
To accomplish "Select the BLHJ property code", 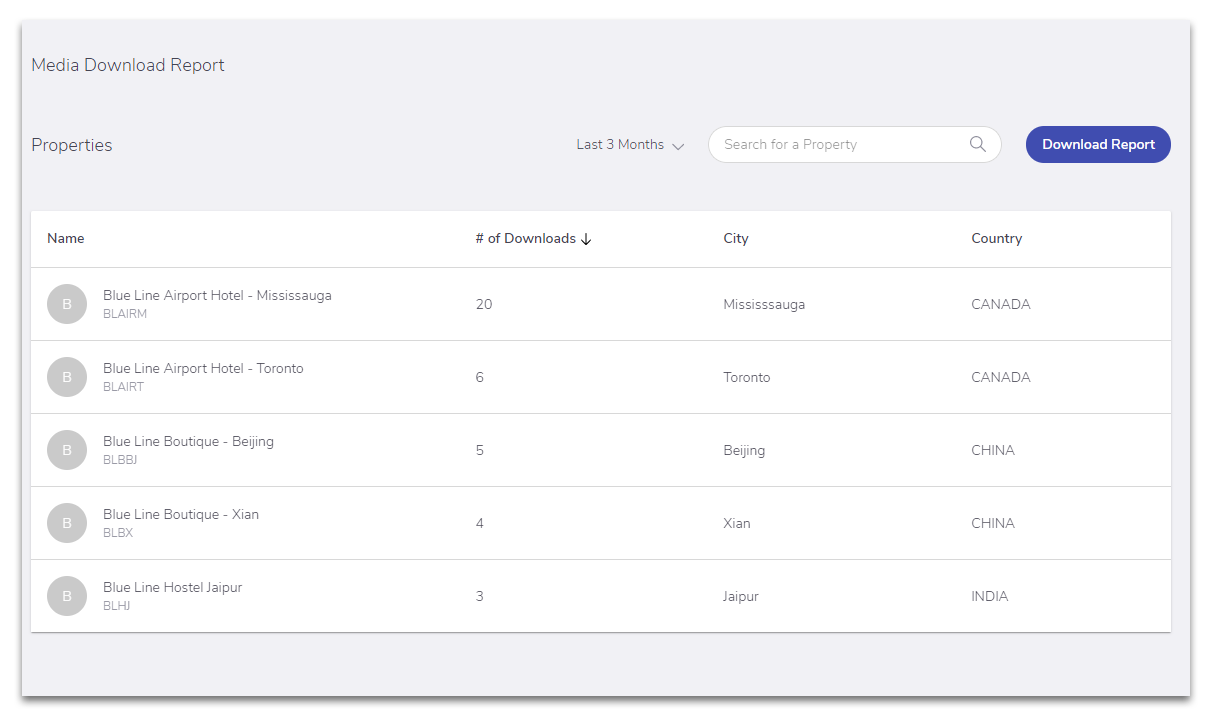I will tap(117, 606).
